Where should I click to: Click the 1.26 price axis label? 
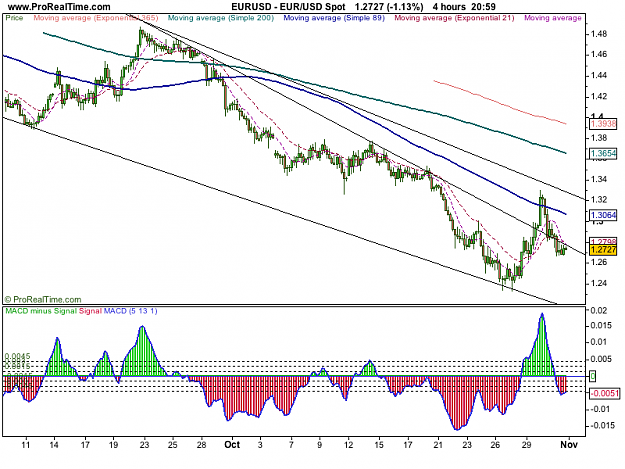(599, 262)
